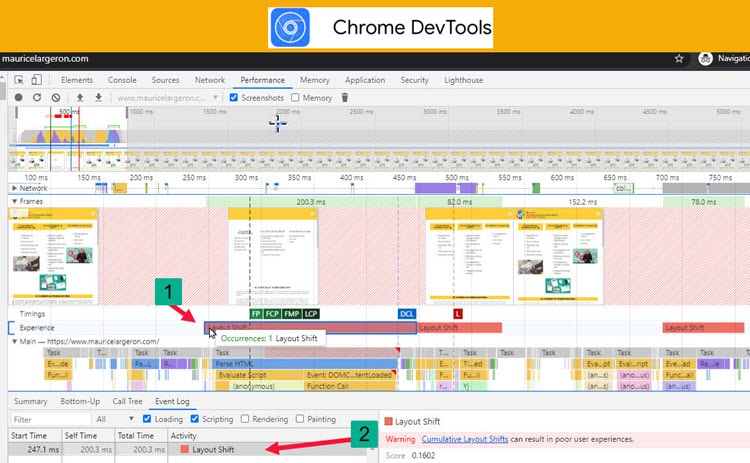Click the mauricelargeron.com address bar text
Viewport: 750px width, 463px height.
point(45,59)
